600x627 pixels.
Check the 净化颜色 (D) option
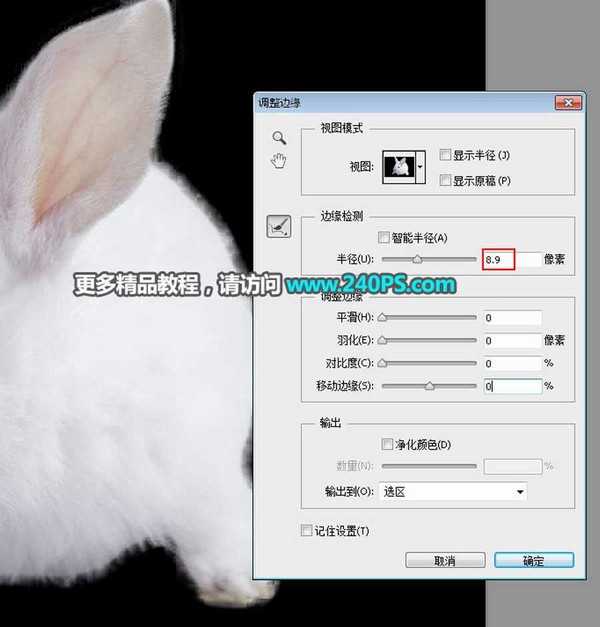388,444
